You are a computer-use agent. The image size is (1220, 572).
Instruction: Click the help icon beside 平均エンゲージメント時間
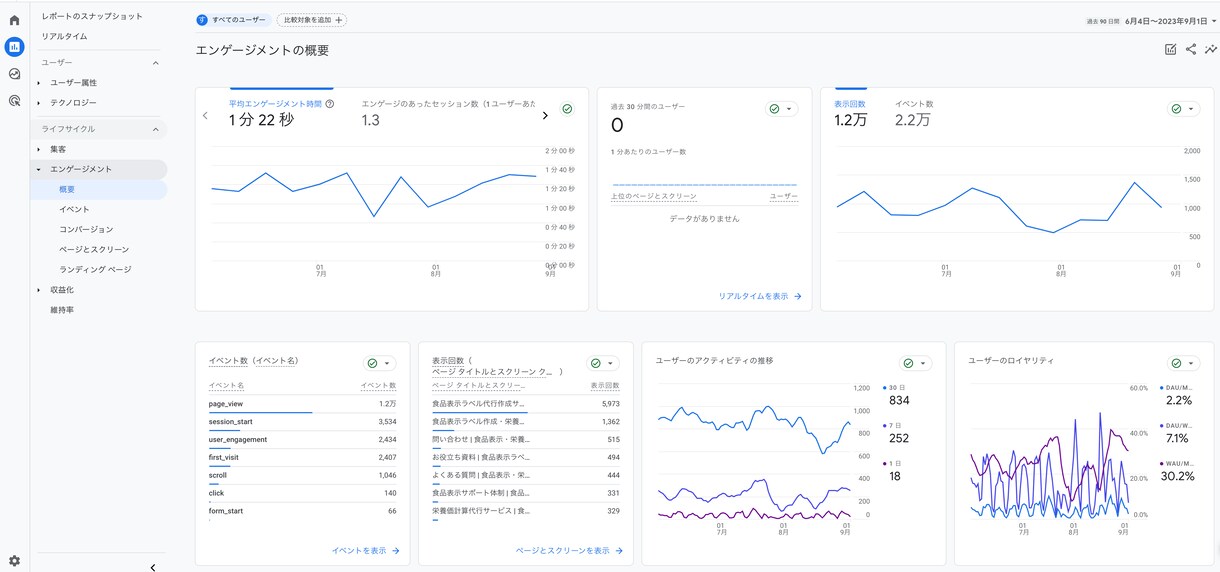click(330, 103)
